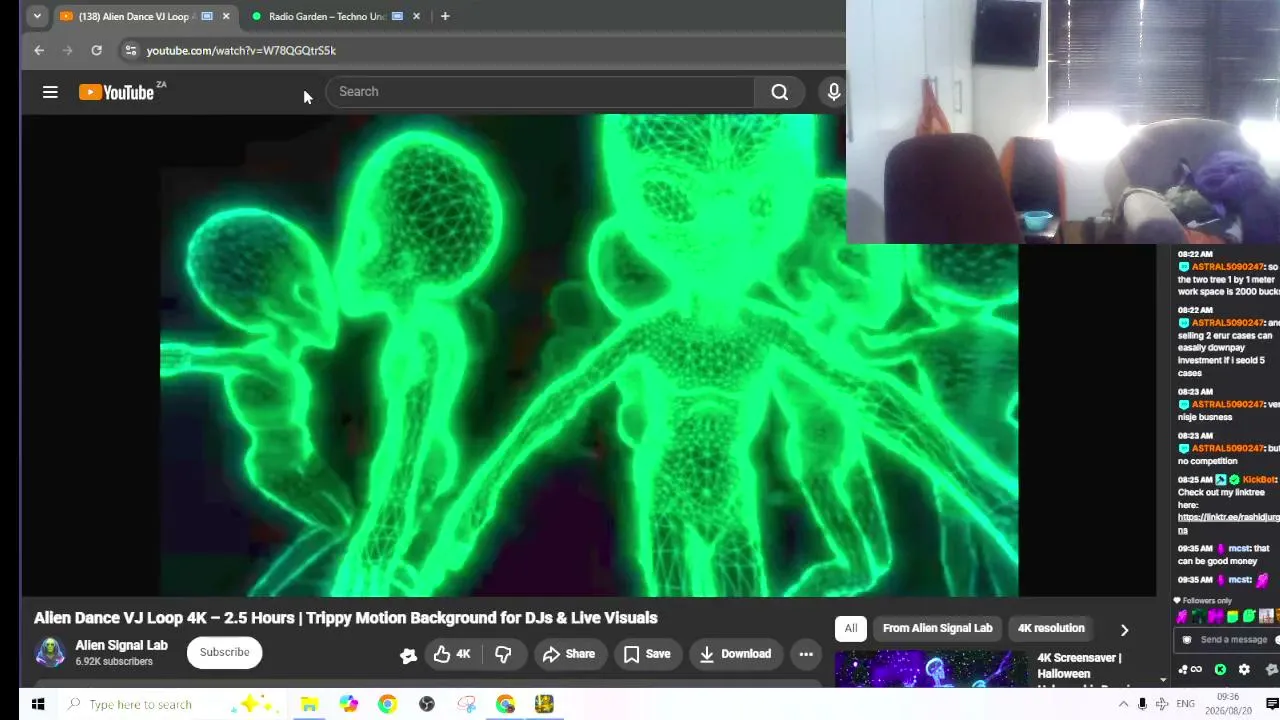Open the Windows Start menu
The width and height of the screenshot is (1280, 720).
point(38,704)
